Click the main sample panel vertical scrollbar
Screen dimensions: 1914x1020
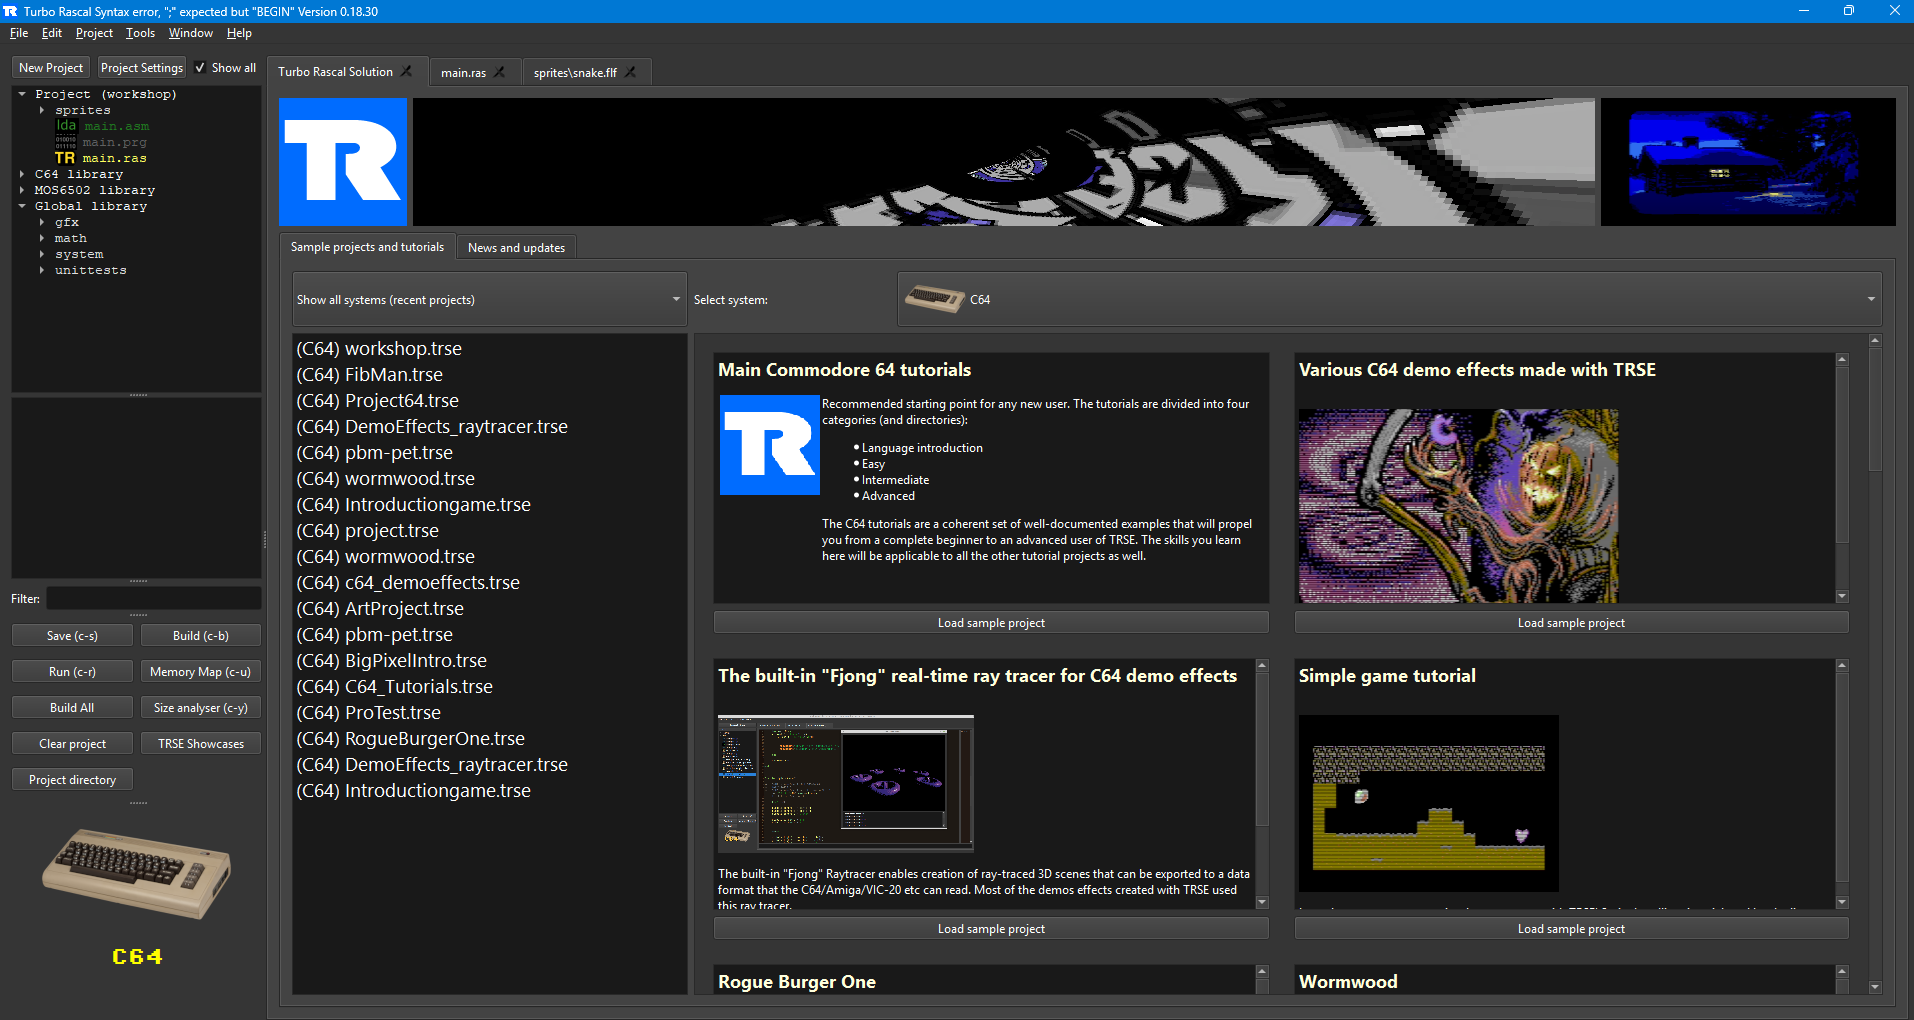1875,664
